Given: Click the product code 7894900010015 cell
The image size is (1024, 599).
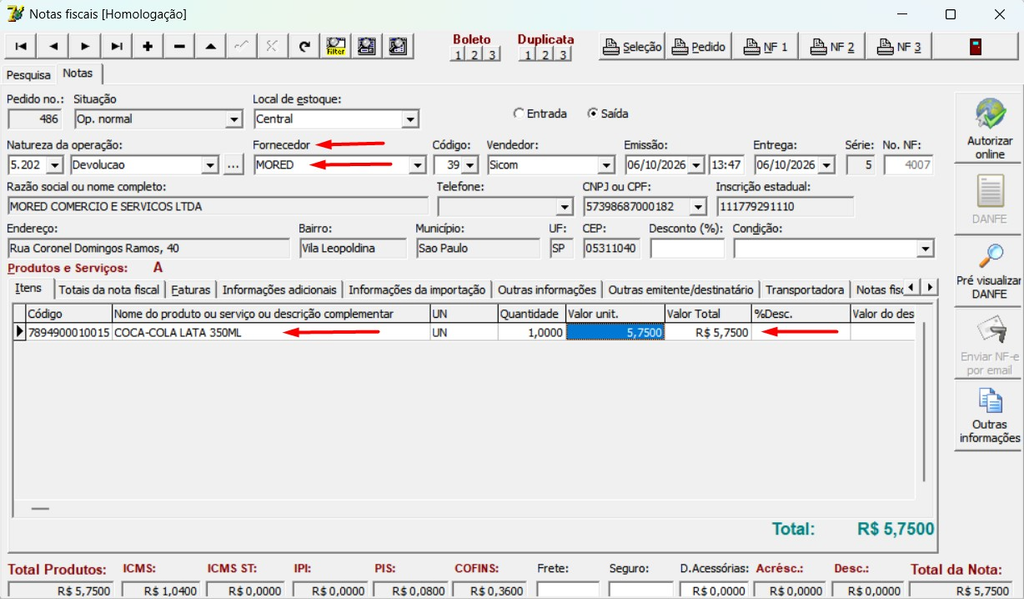Looking at the screenshot, I should (x=69, y=332).
